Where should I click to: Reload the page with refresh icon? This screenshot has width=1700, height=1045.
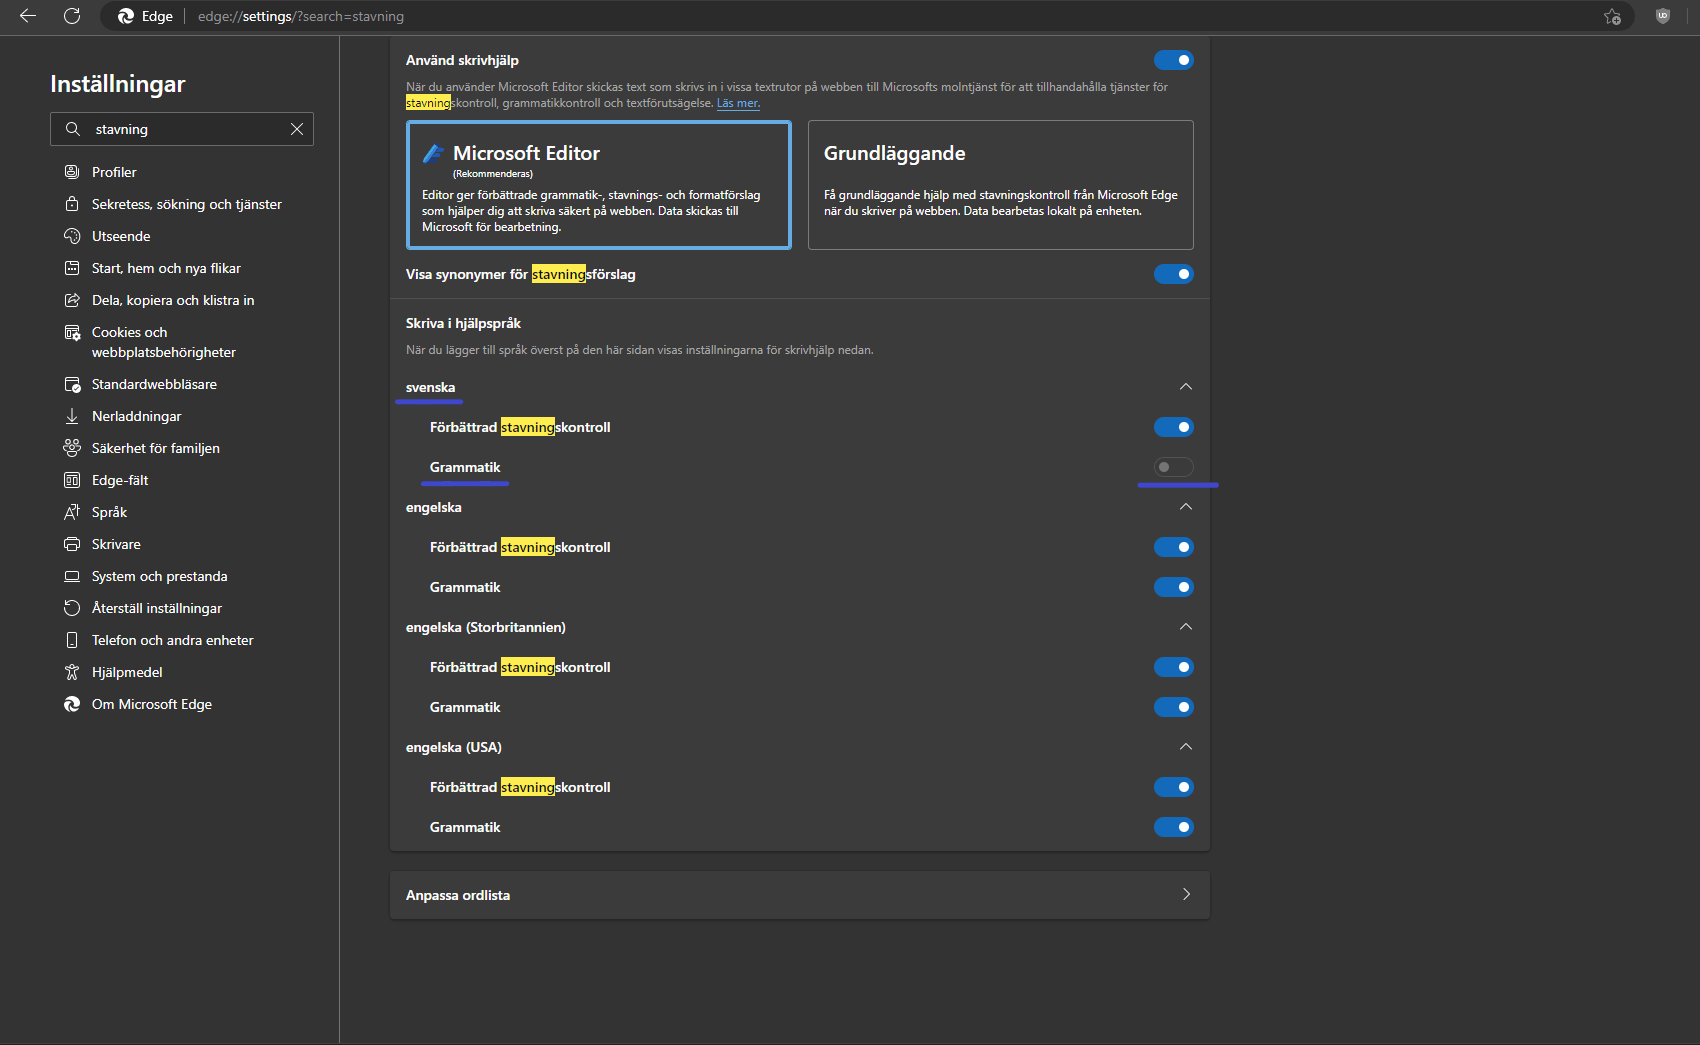(72, 16)
